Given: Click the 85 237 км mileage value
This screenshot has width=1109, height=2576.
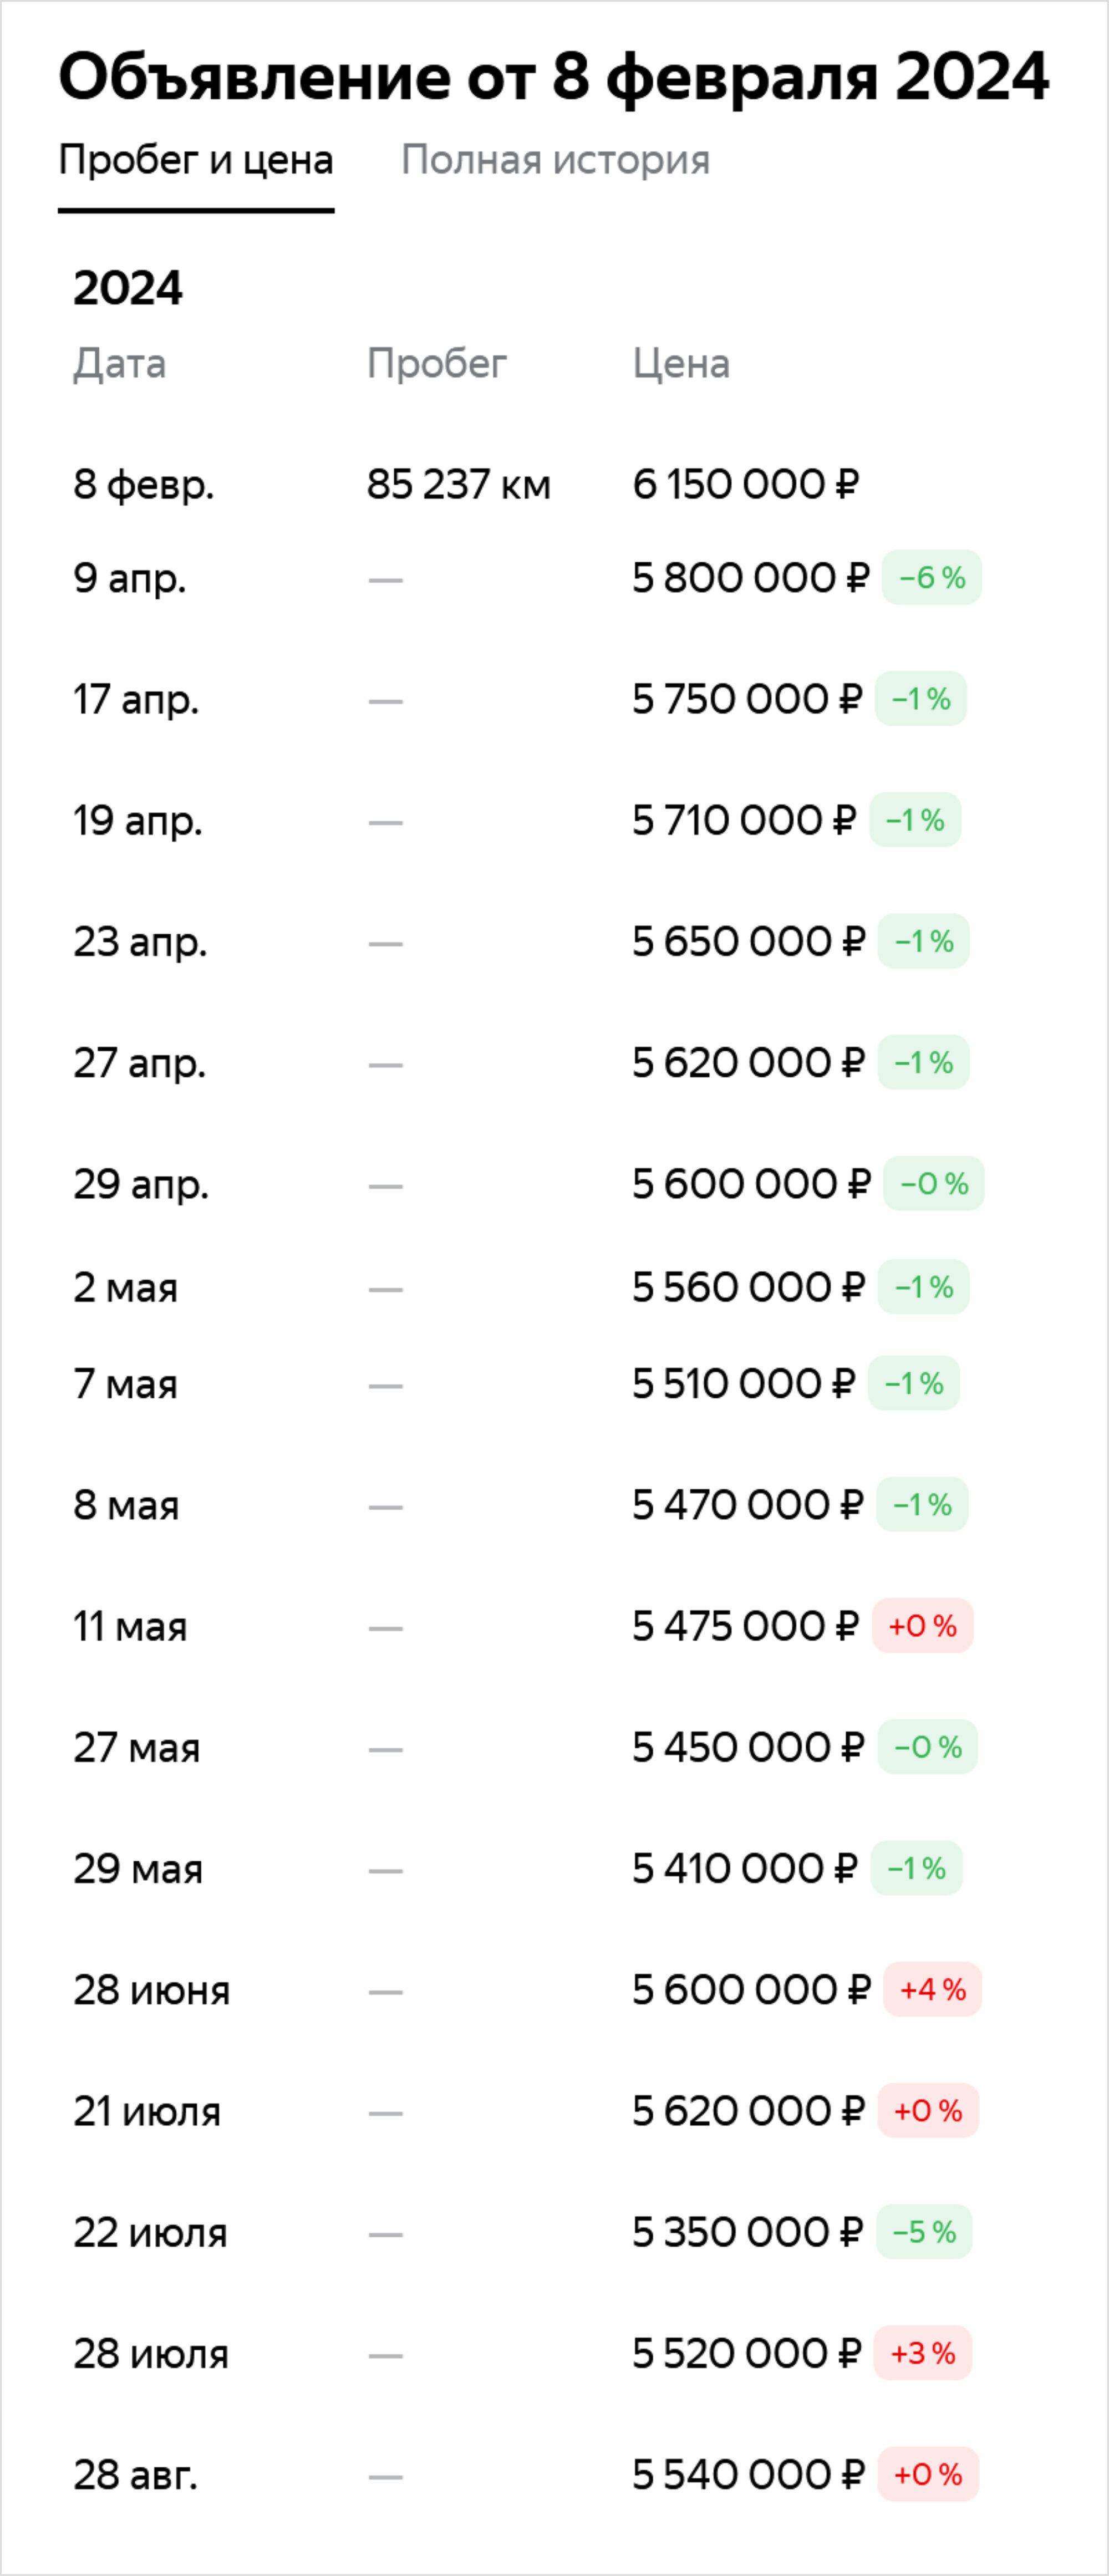Looking at the screenshot, I should point(458,485).
